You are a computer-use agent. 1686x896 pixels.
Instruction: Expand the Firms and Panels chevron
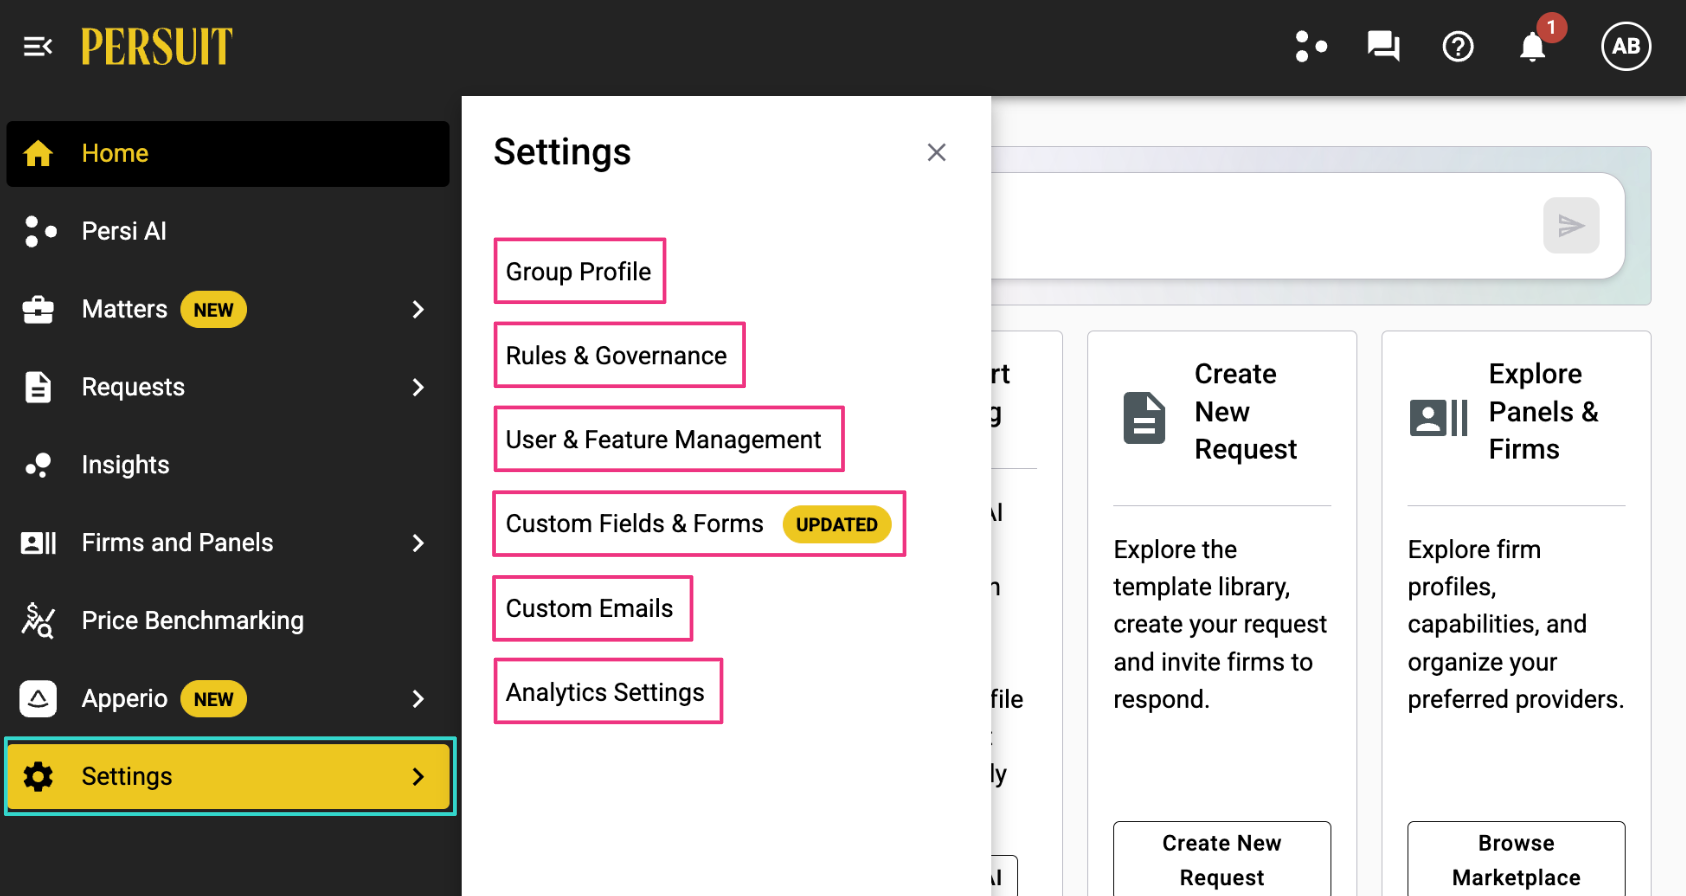click(418, 543)
